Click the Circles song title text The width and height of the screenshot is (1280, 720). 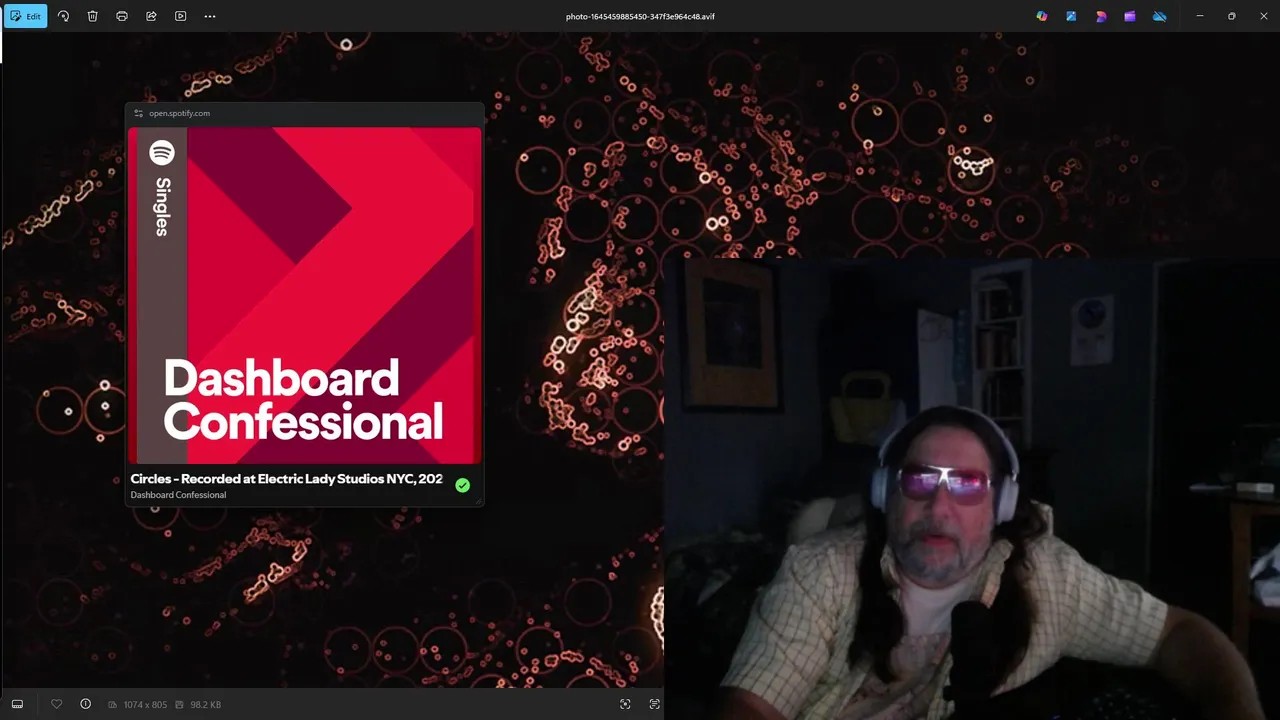[x=286, y=479]
